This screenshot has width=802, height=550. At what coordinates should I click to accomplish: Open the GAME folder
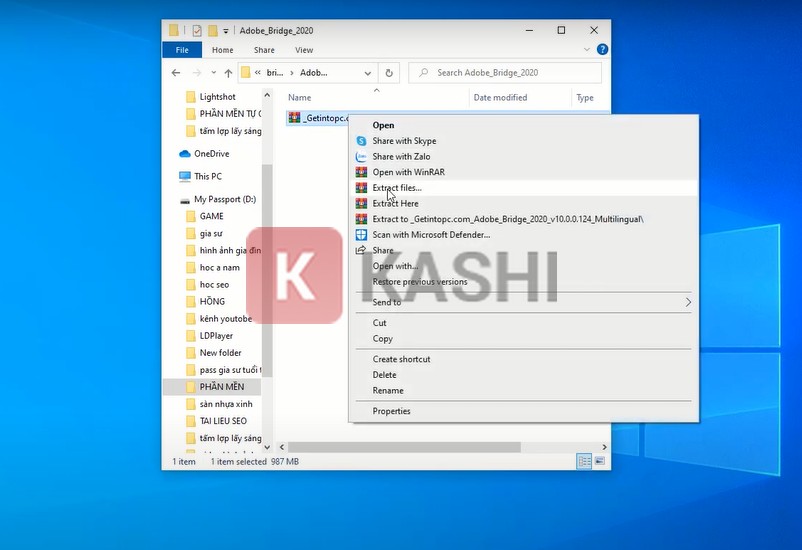pyautogui.click(x=212, y=216)
